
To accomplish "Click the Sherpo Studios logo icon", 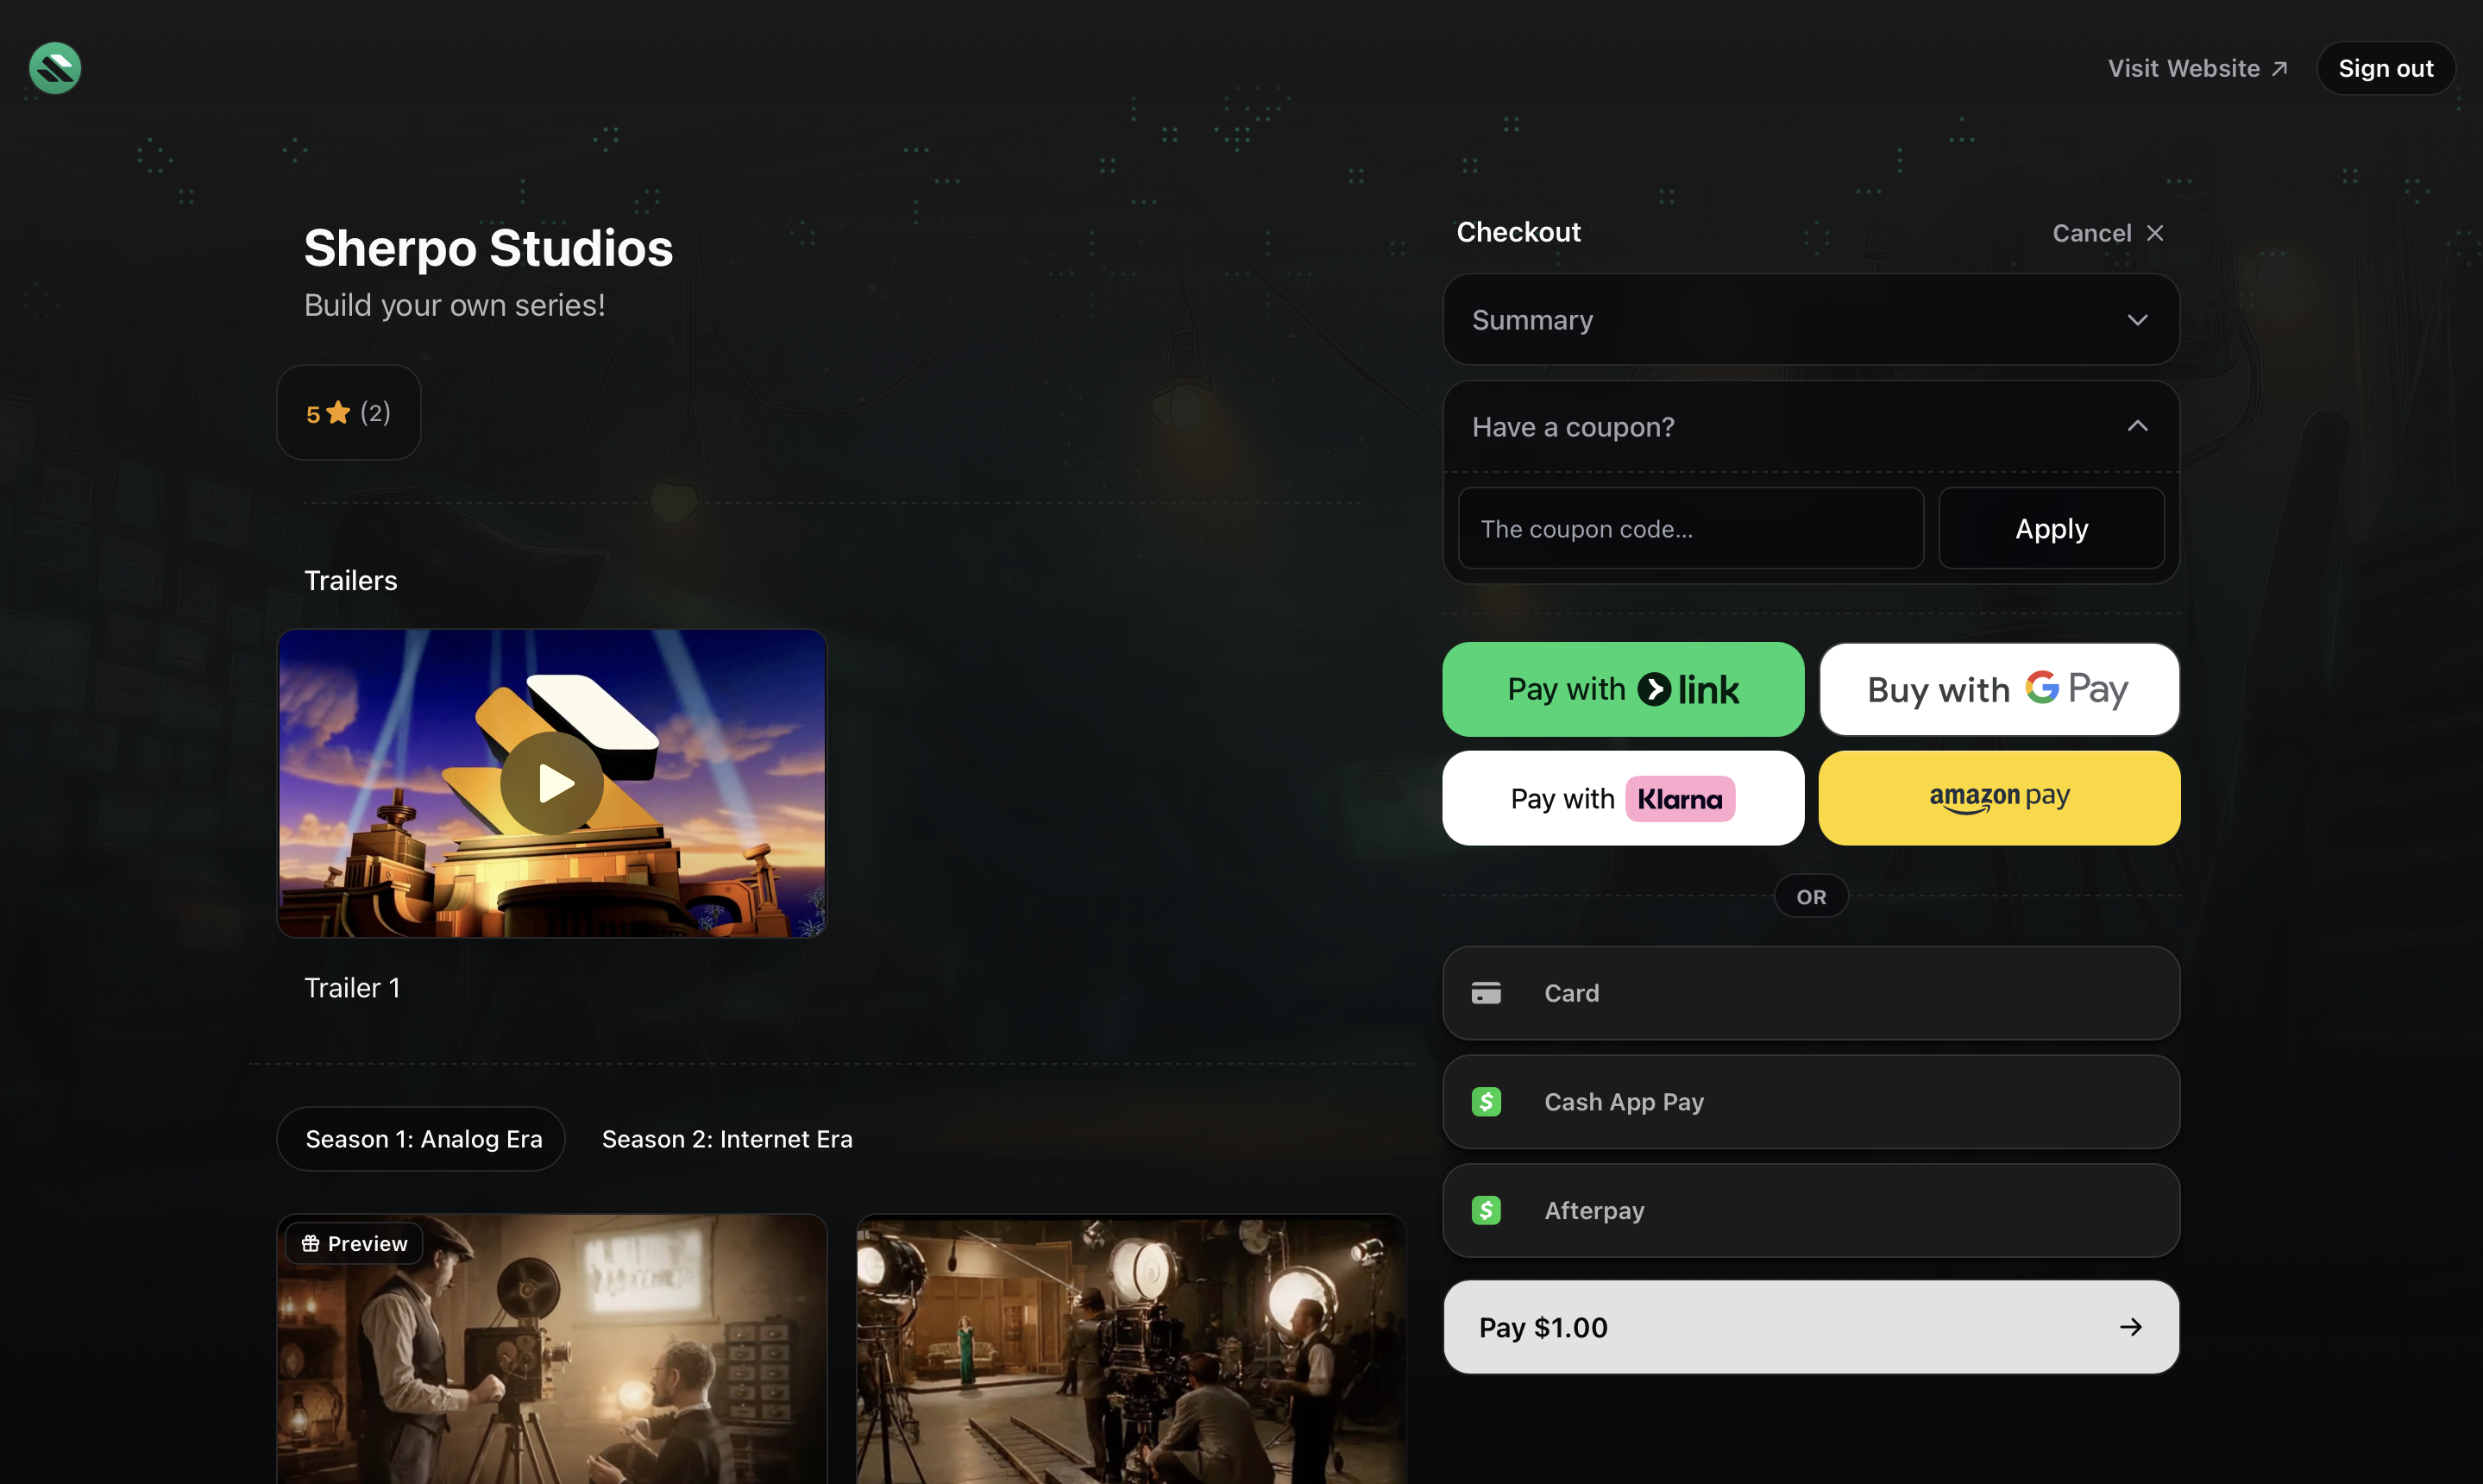I will 55,68.
